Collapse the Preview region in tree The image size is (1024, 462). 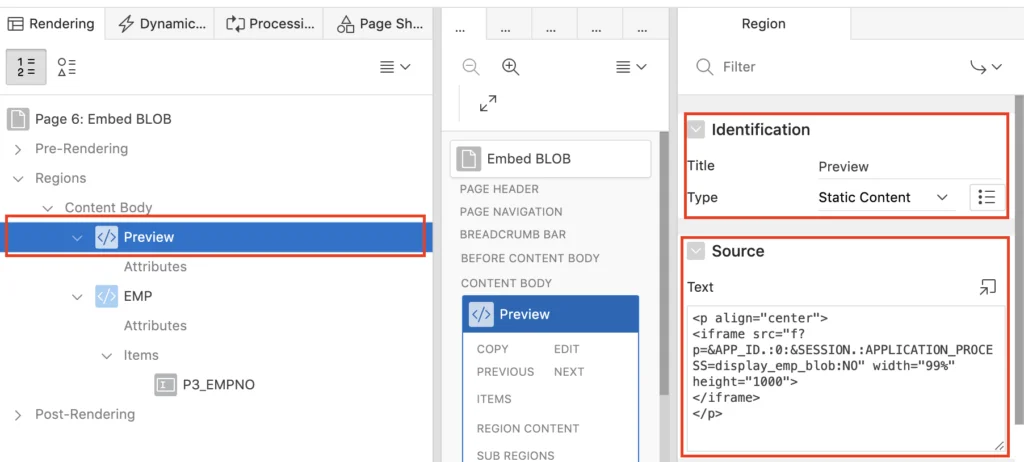pyautogui.click(x=77, y=237)
